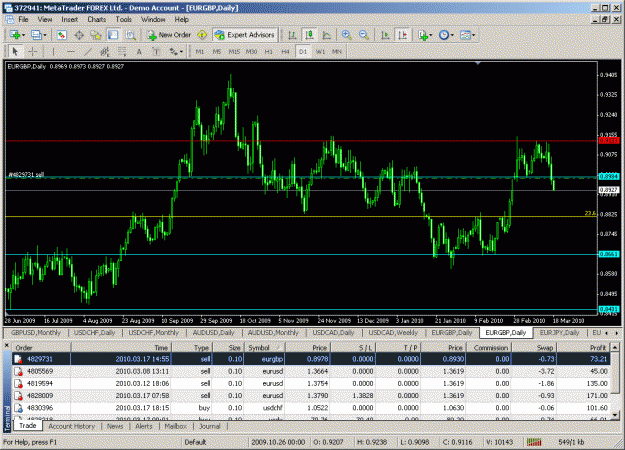
Task: Toggle the D1 daily timeframe button
Action: [303, 51]
